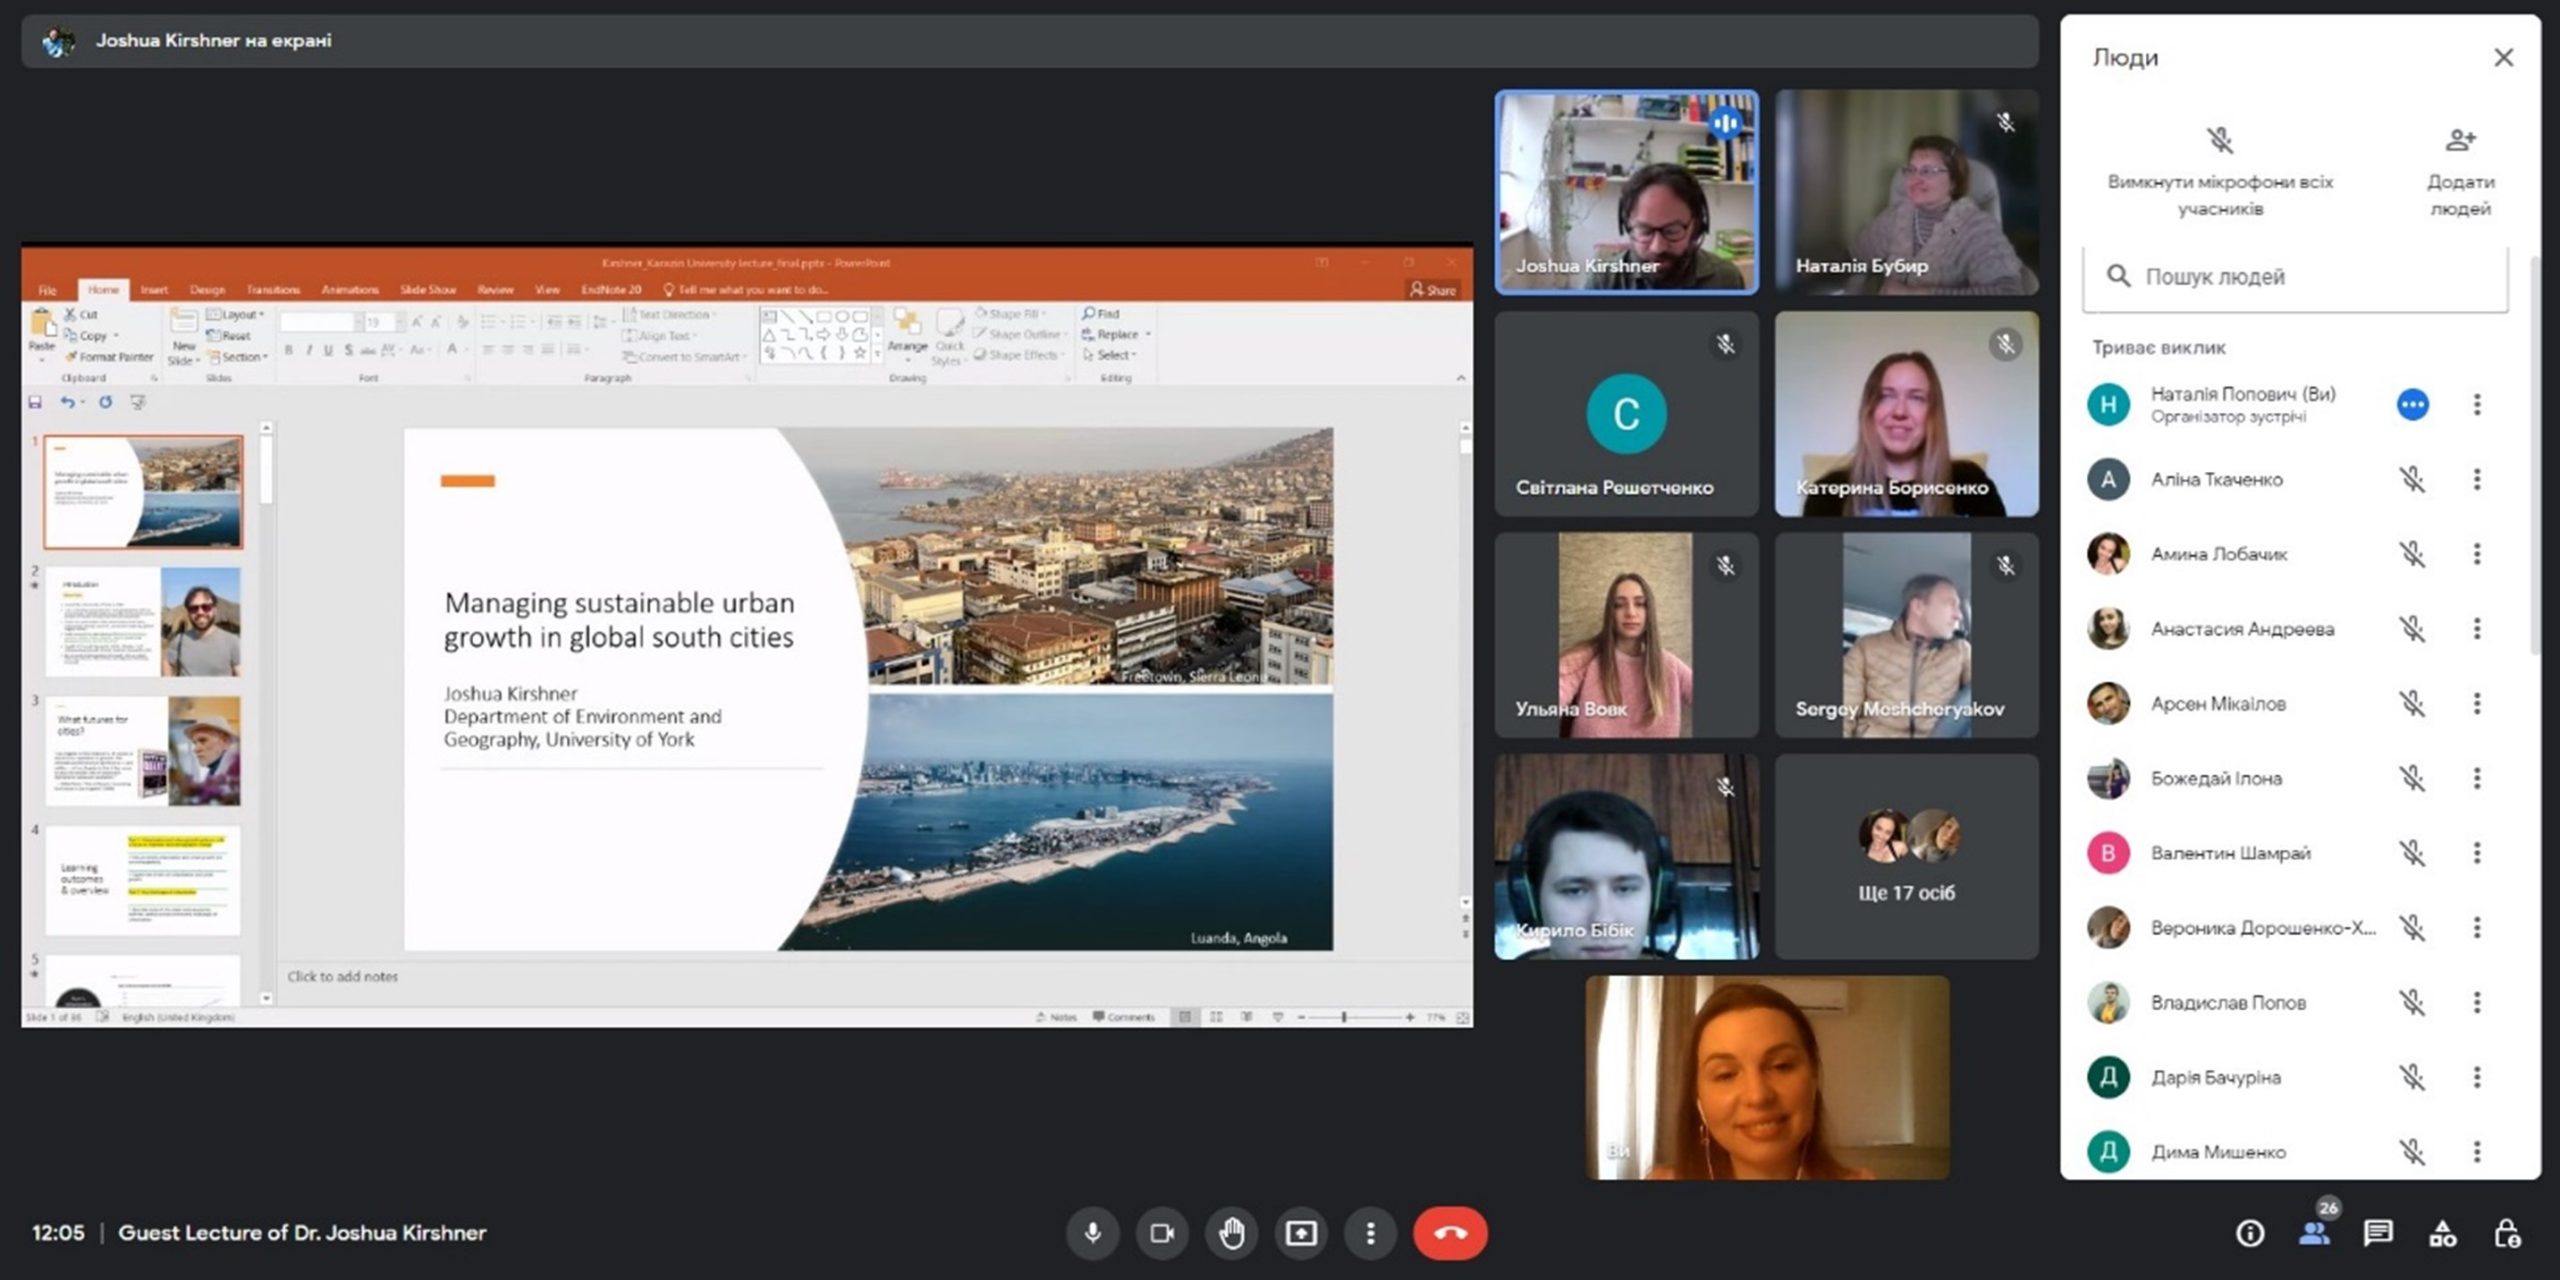Viewport: 2560px width, 1280px height.
Task: Close the Люди side panel
Action: tap(2503, 58)
